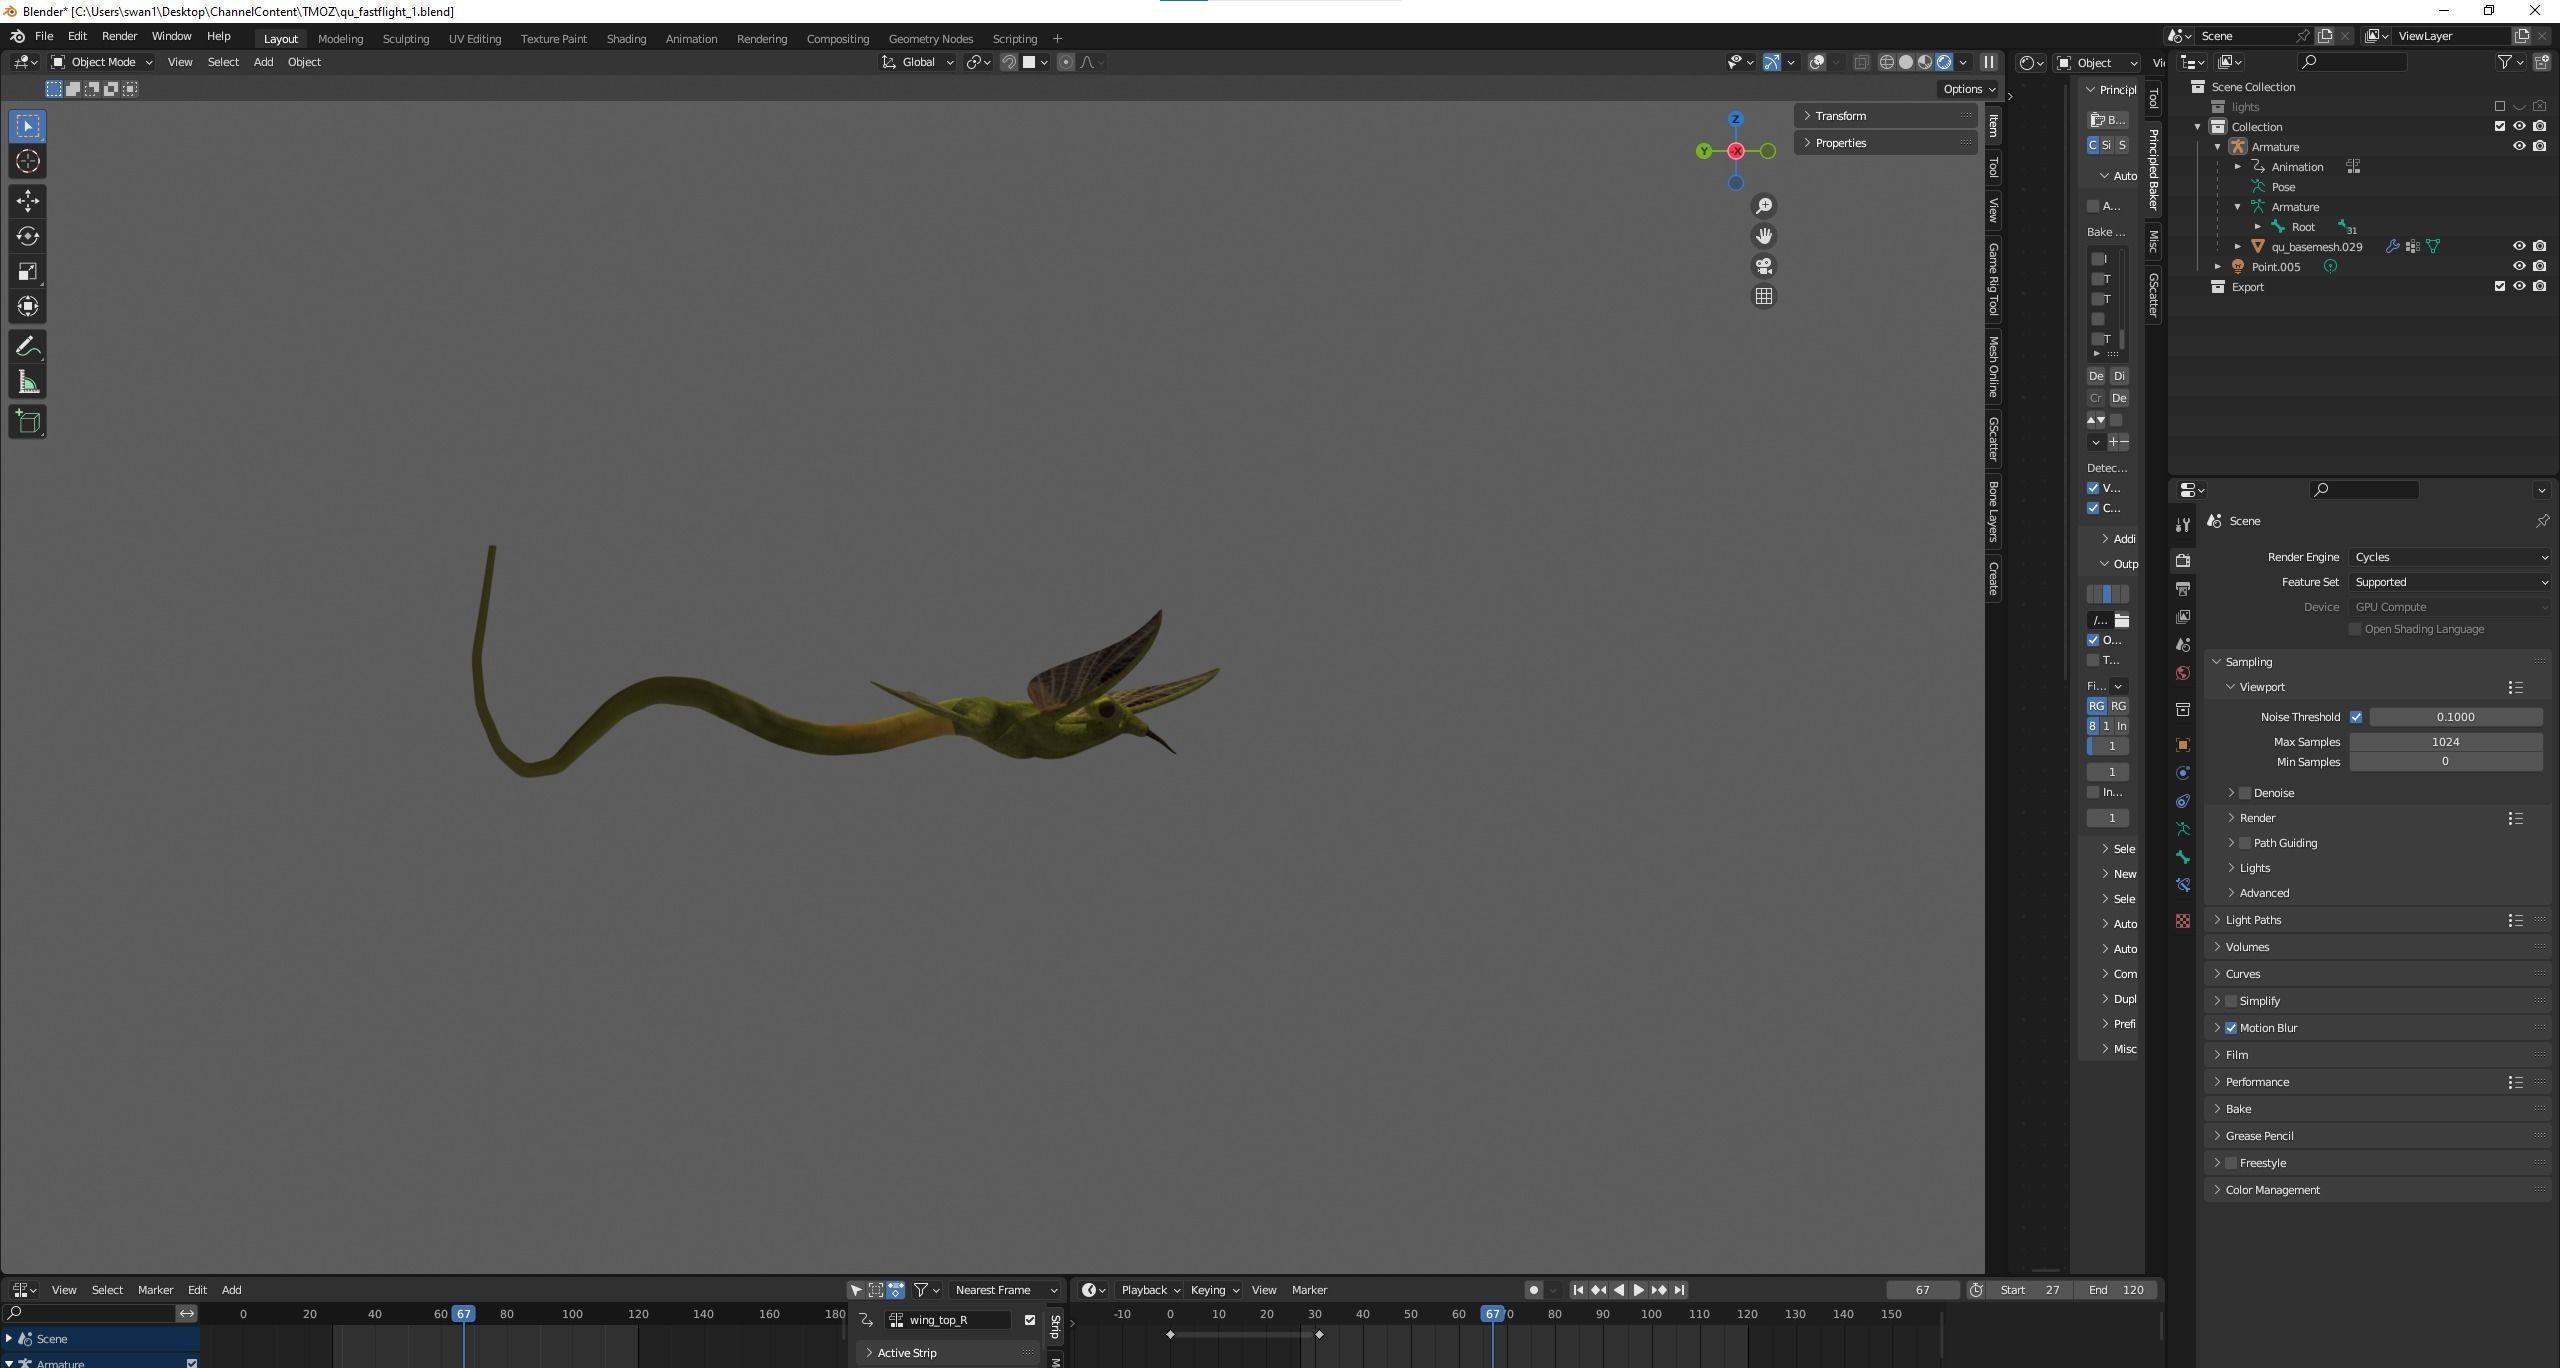This screenshot has width=2560, height=1368.
Task: Enable the Denoise checkbox
Action: pos(2245,793)
